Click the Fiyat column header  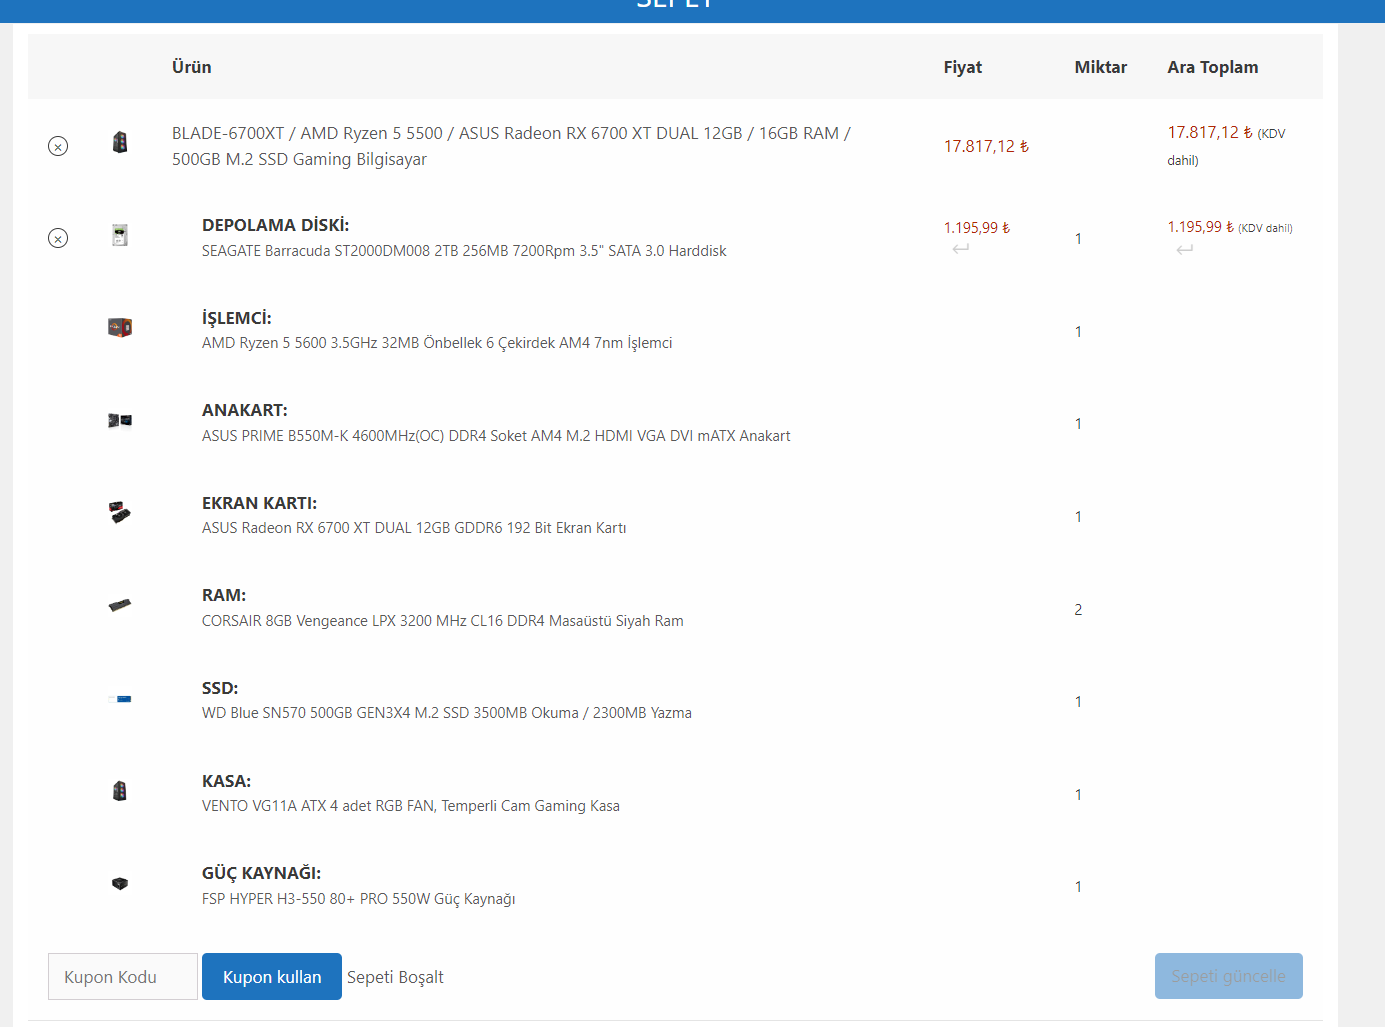962,67
